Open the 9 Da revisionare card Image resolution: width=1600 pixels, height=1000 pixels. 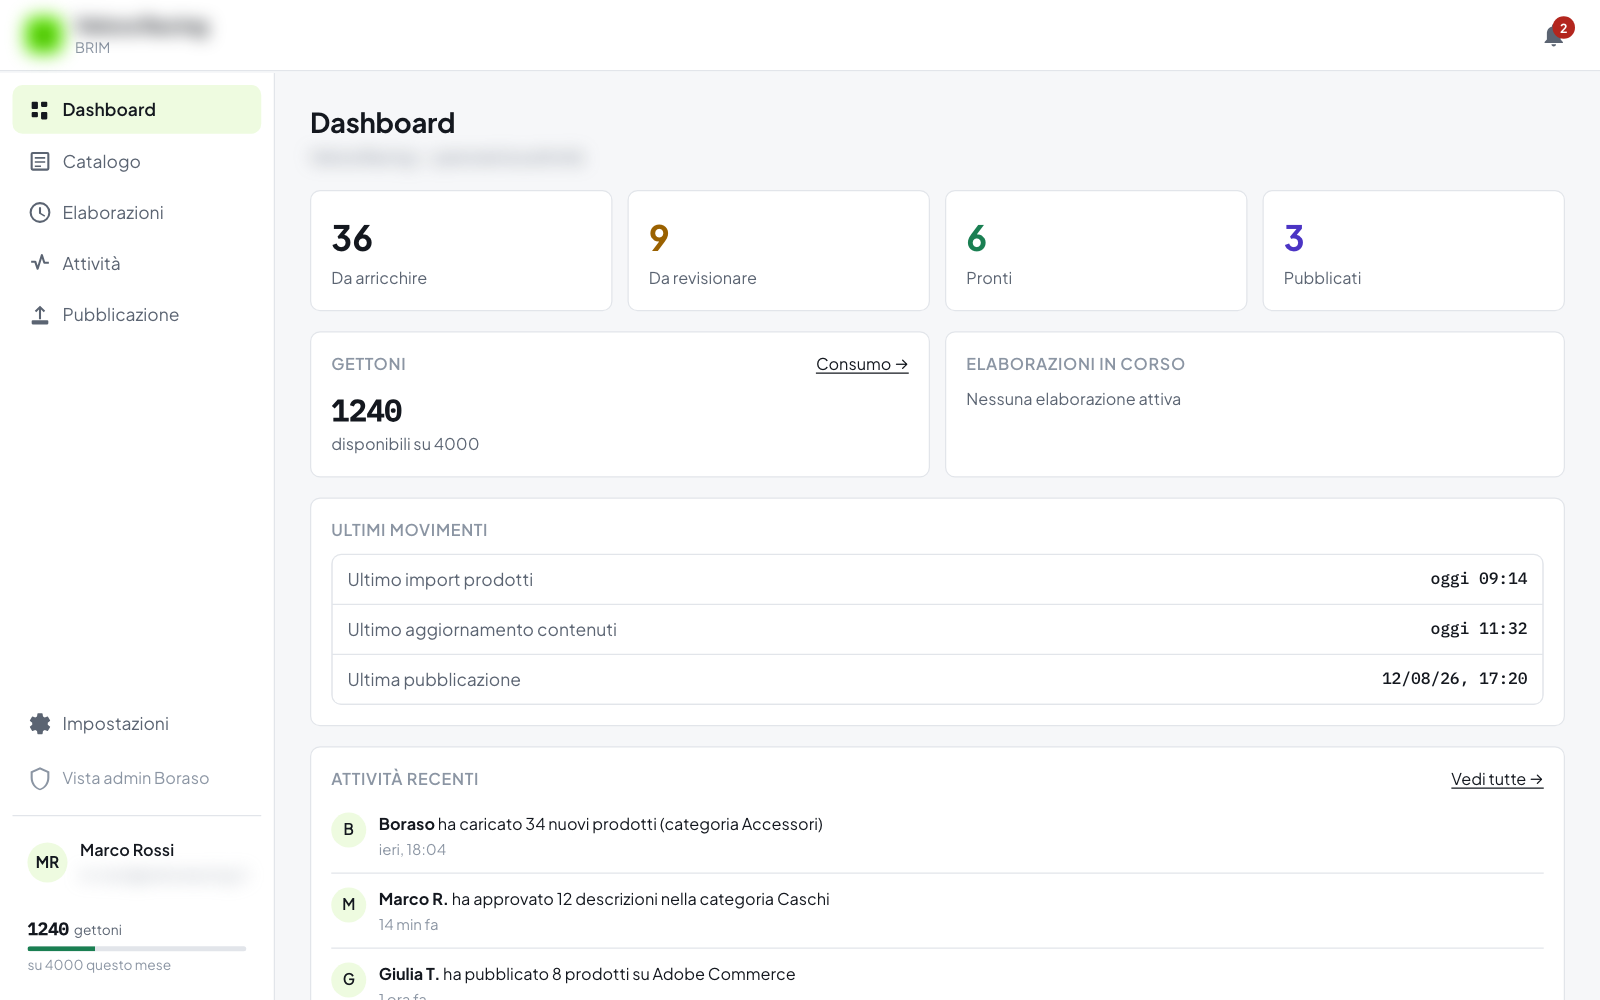pos(779,251)
